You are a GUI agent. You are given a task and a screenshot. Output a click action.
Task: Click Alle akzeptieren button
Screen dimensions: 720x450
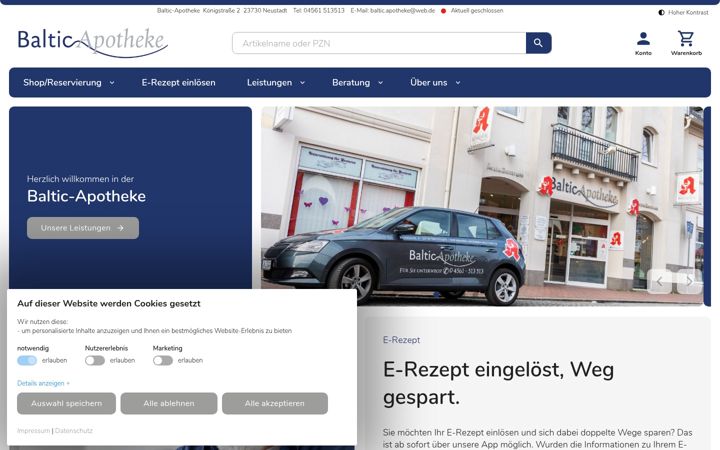(275, 403)
